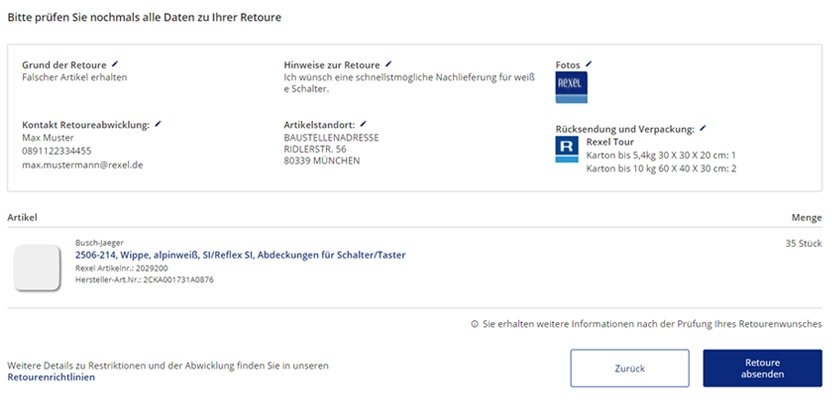Click Hersteller-Art.Nr. 2CKA001731A0876
This screenshot has width=832, height=420.
click(x=144, y=279)
